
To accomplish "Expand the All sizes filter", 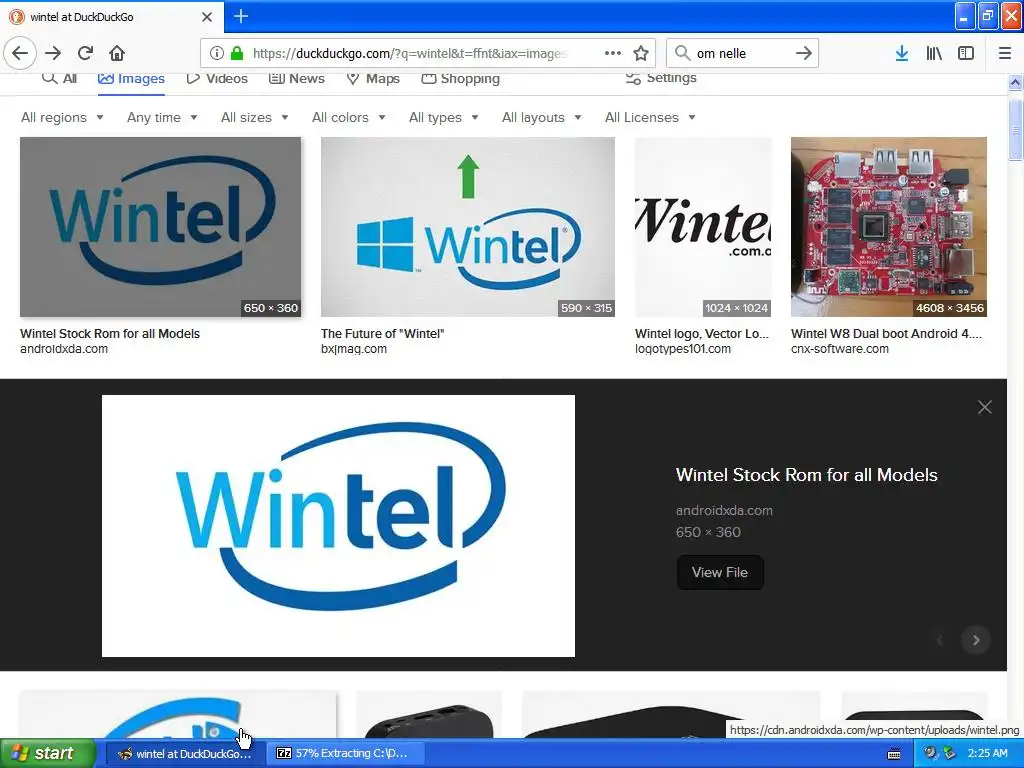I will click(x=255, y=118).
